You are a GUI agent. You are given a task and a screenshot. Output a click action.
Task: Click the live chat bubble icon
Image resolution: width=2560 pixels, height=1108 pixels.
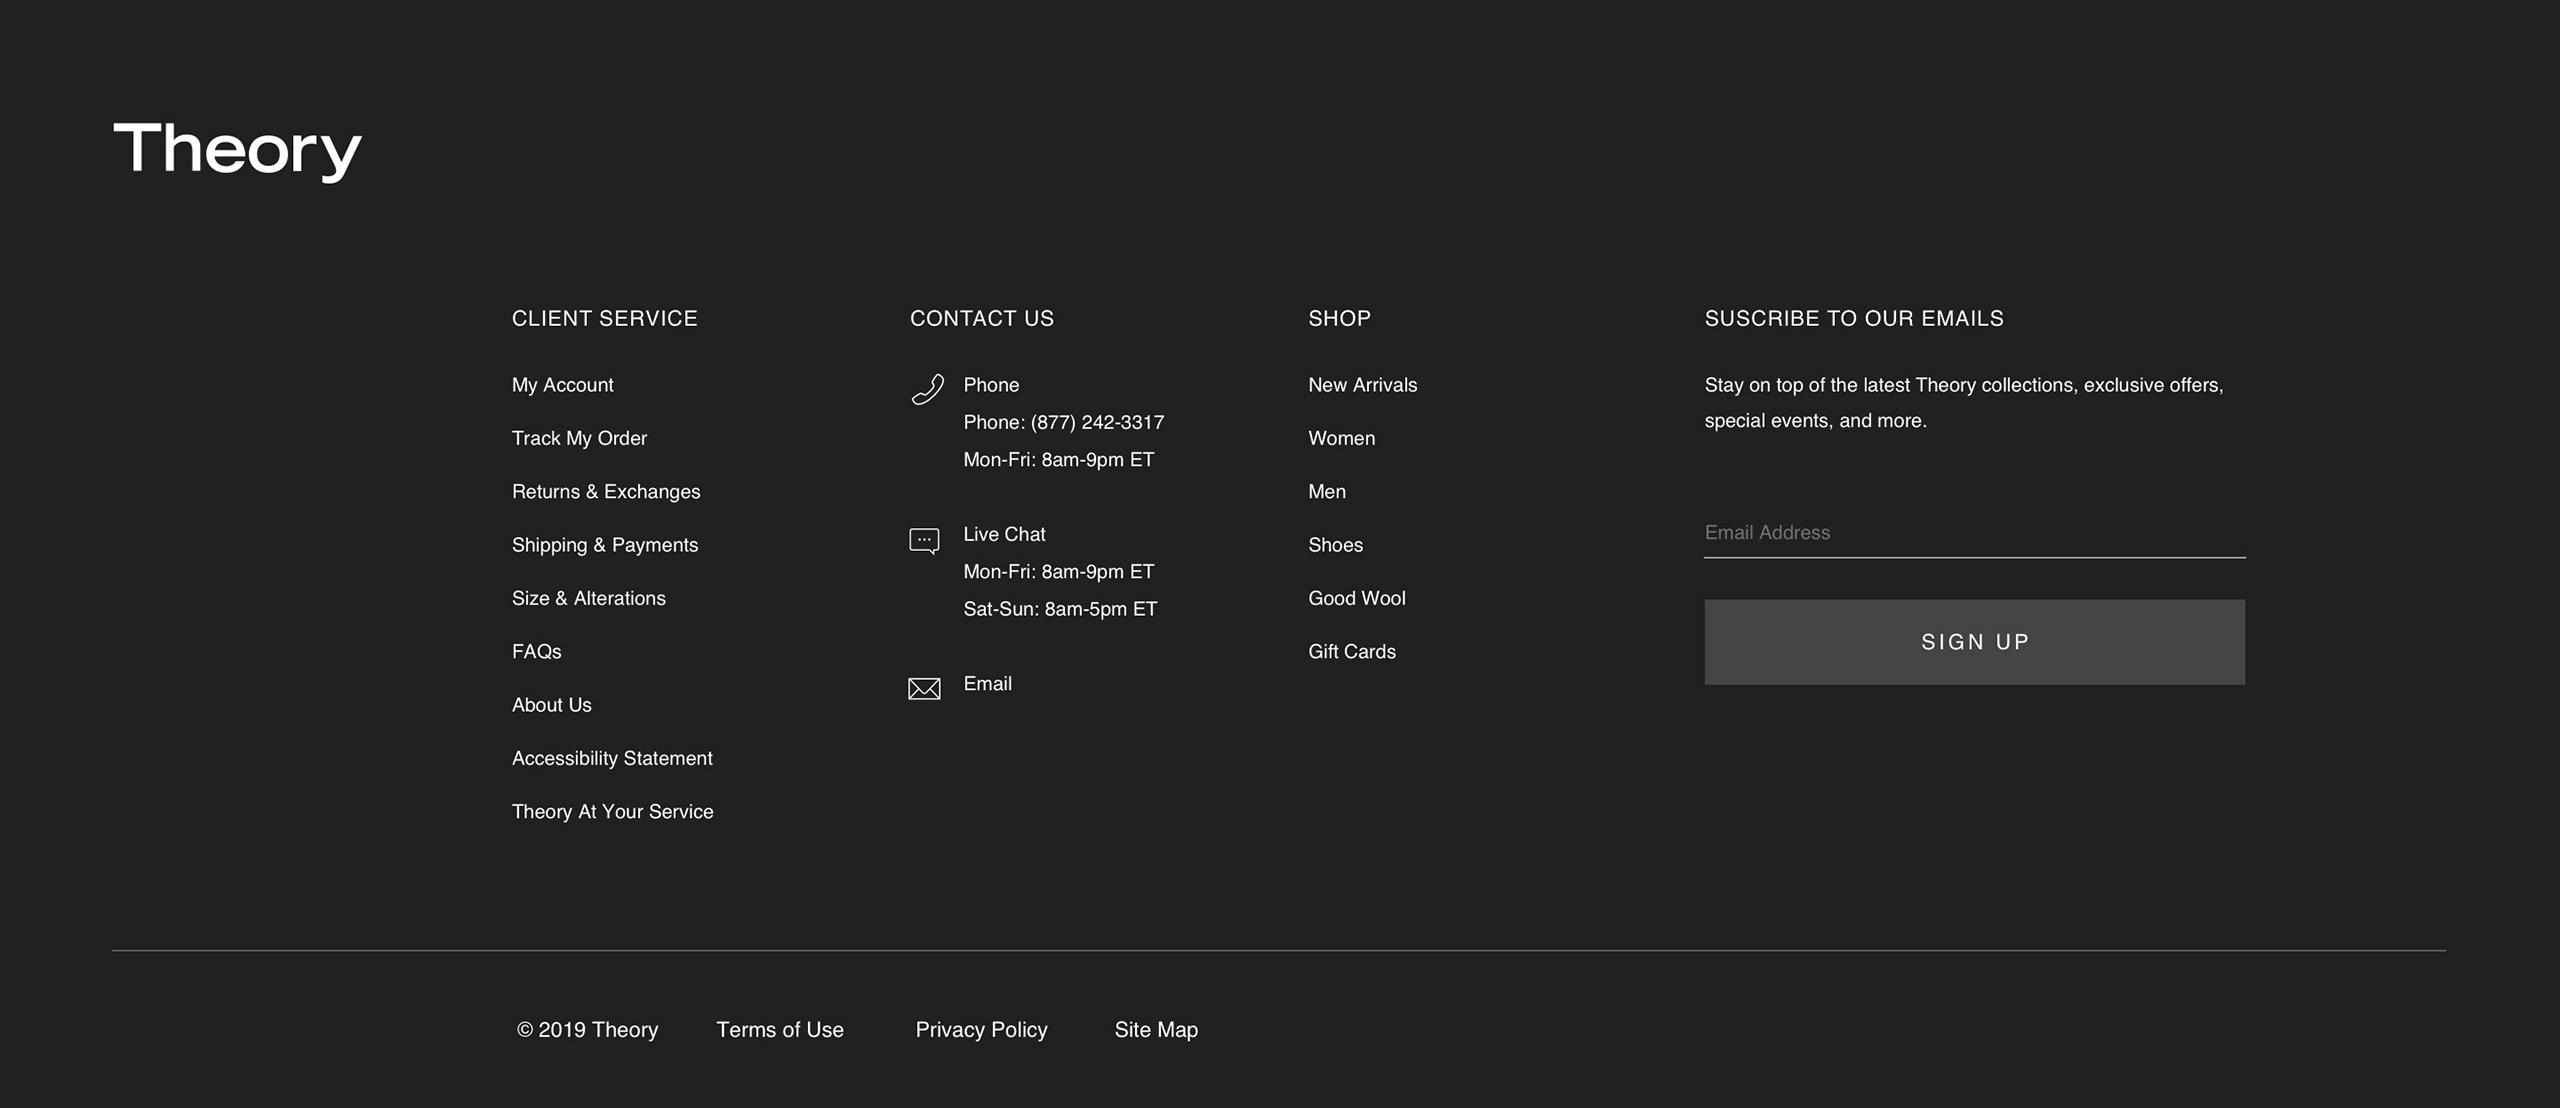924,541
